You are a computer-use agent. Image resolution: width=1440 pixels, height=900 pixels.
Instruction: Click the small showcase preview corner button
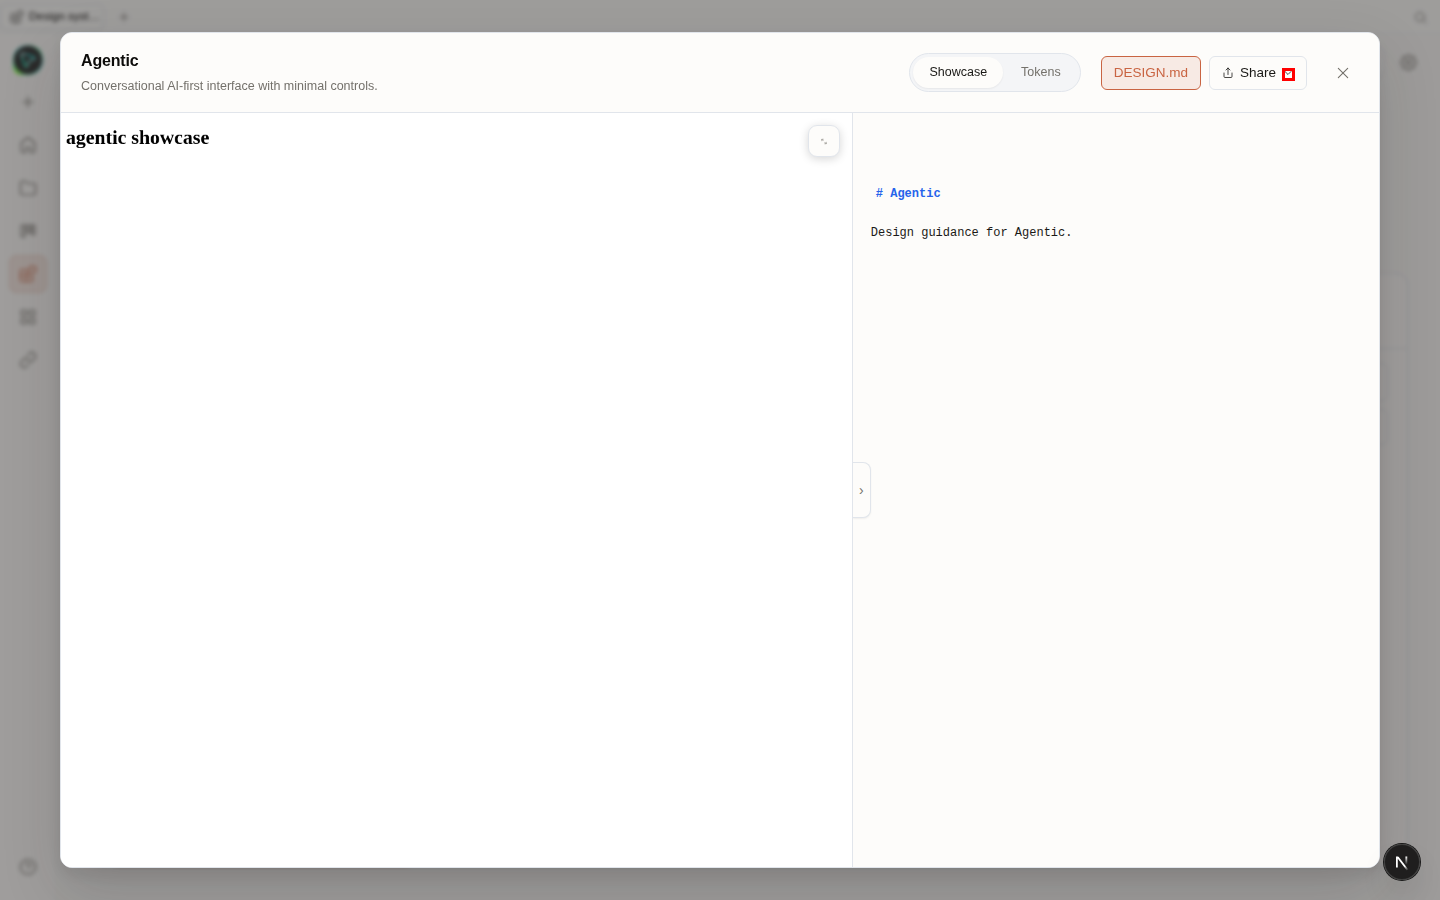click(x=824, y=141)
